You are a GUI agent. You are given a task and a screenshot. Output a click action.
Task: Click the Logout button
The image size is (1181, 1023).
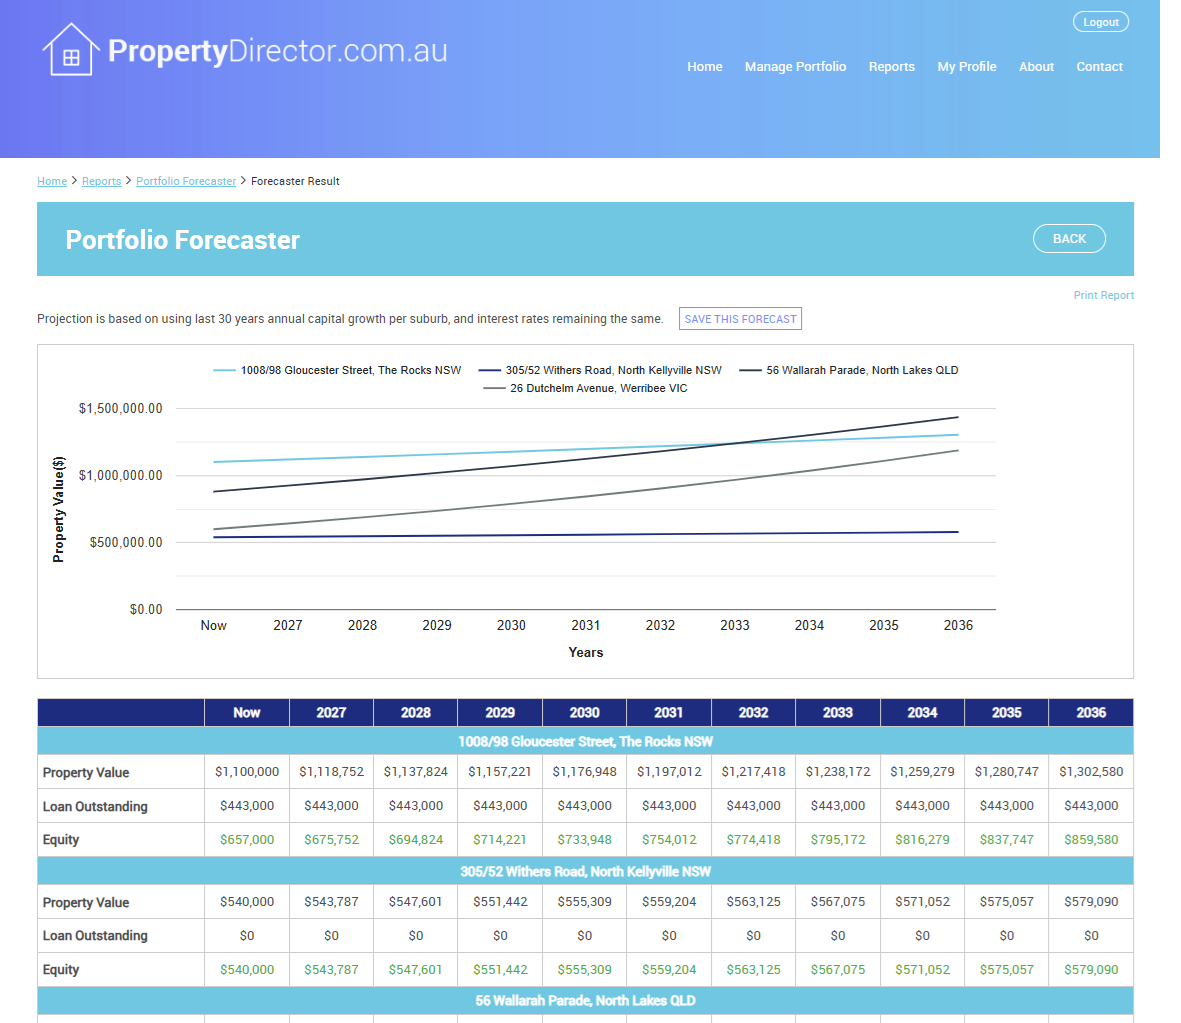click(1100, 23)
